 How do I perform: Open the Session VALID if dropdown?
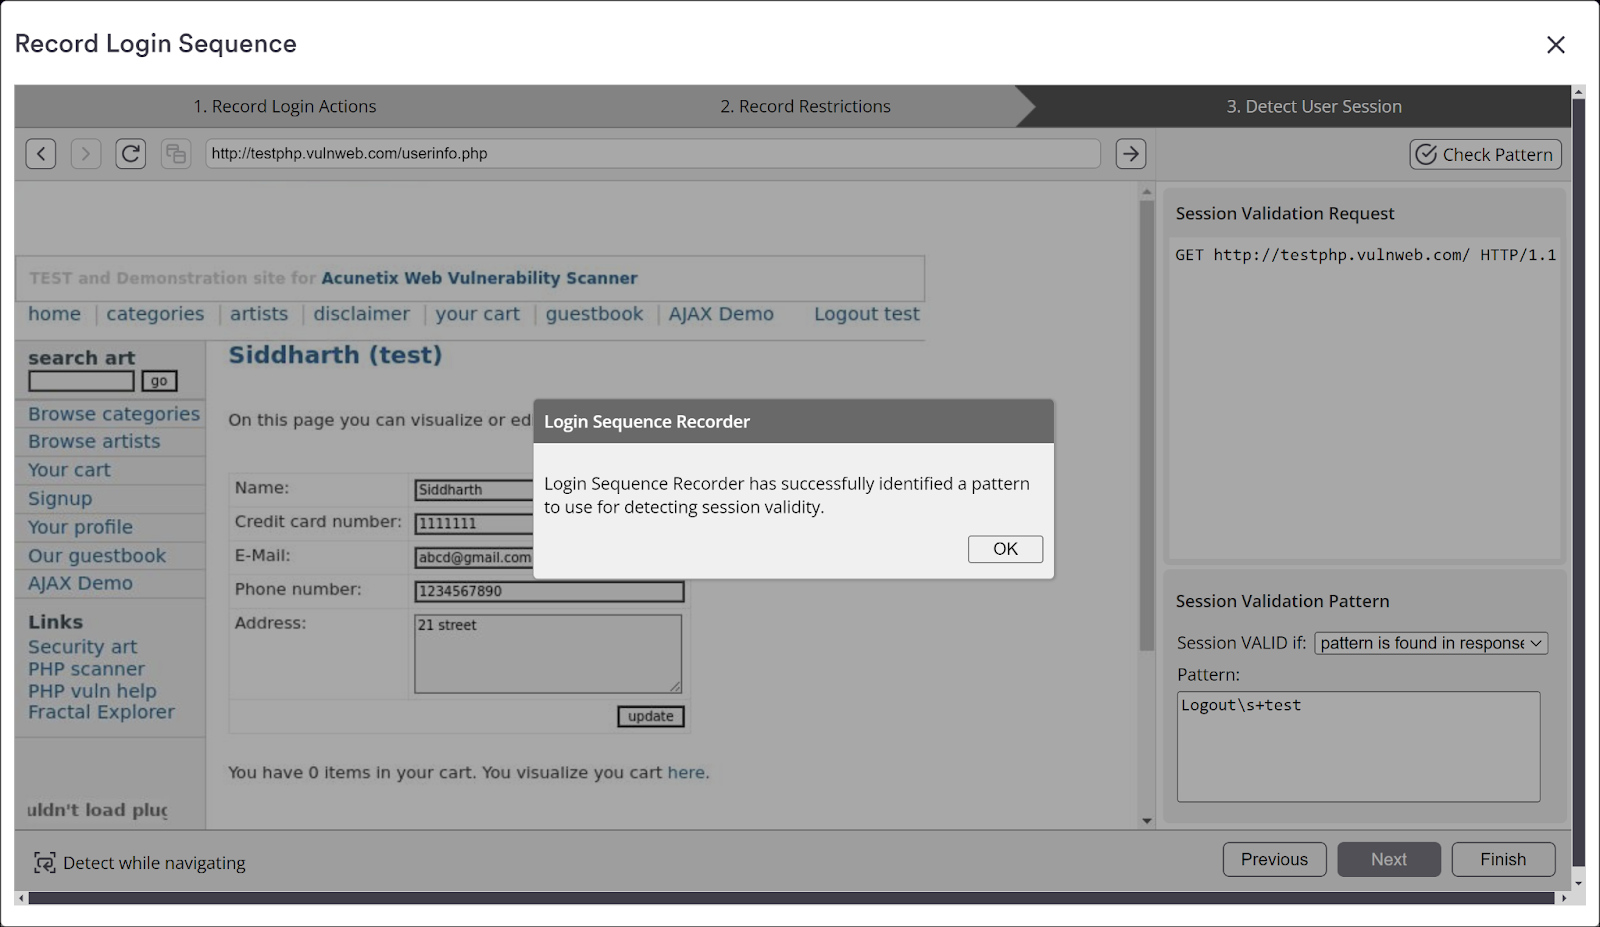(1429, 643)
